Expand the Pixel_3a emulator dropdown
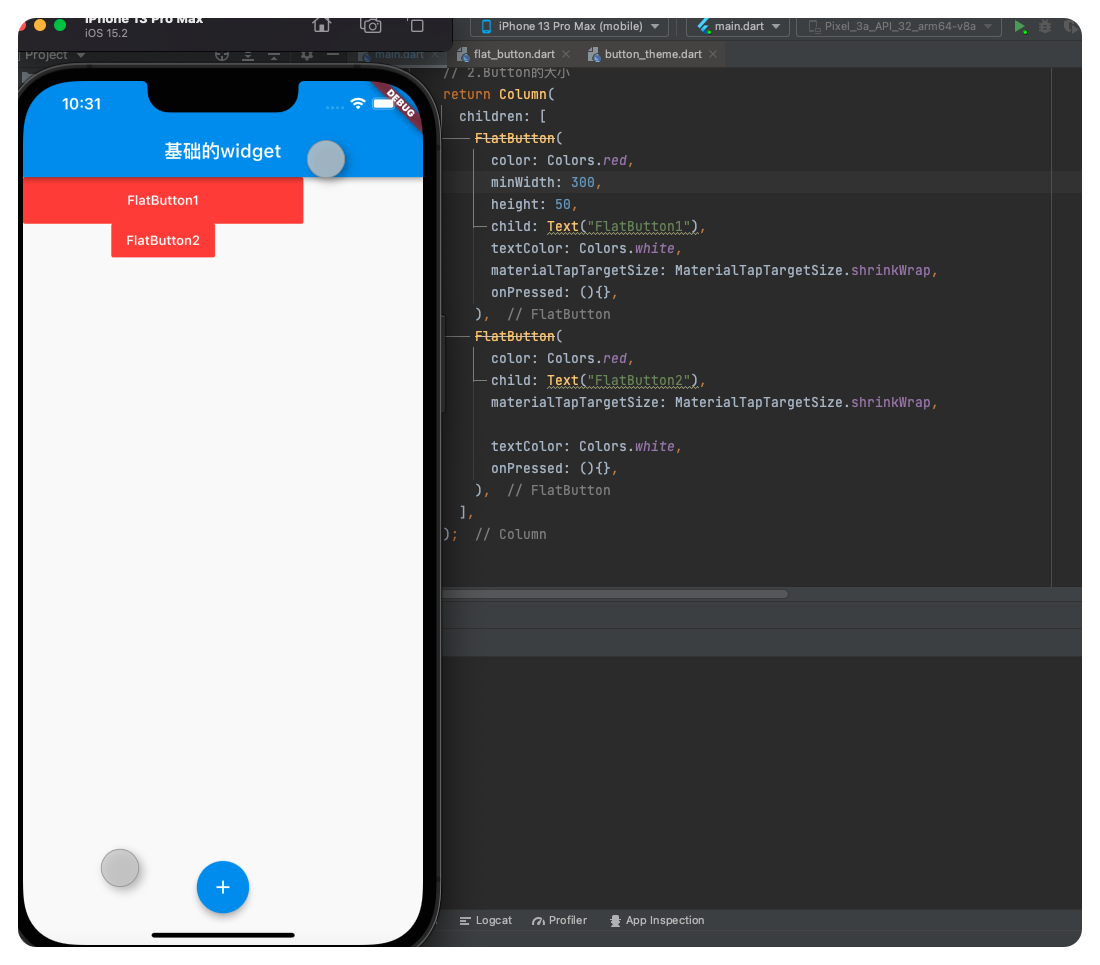1100x965 pixels. 898,27
